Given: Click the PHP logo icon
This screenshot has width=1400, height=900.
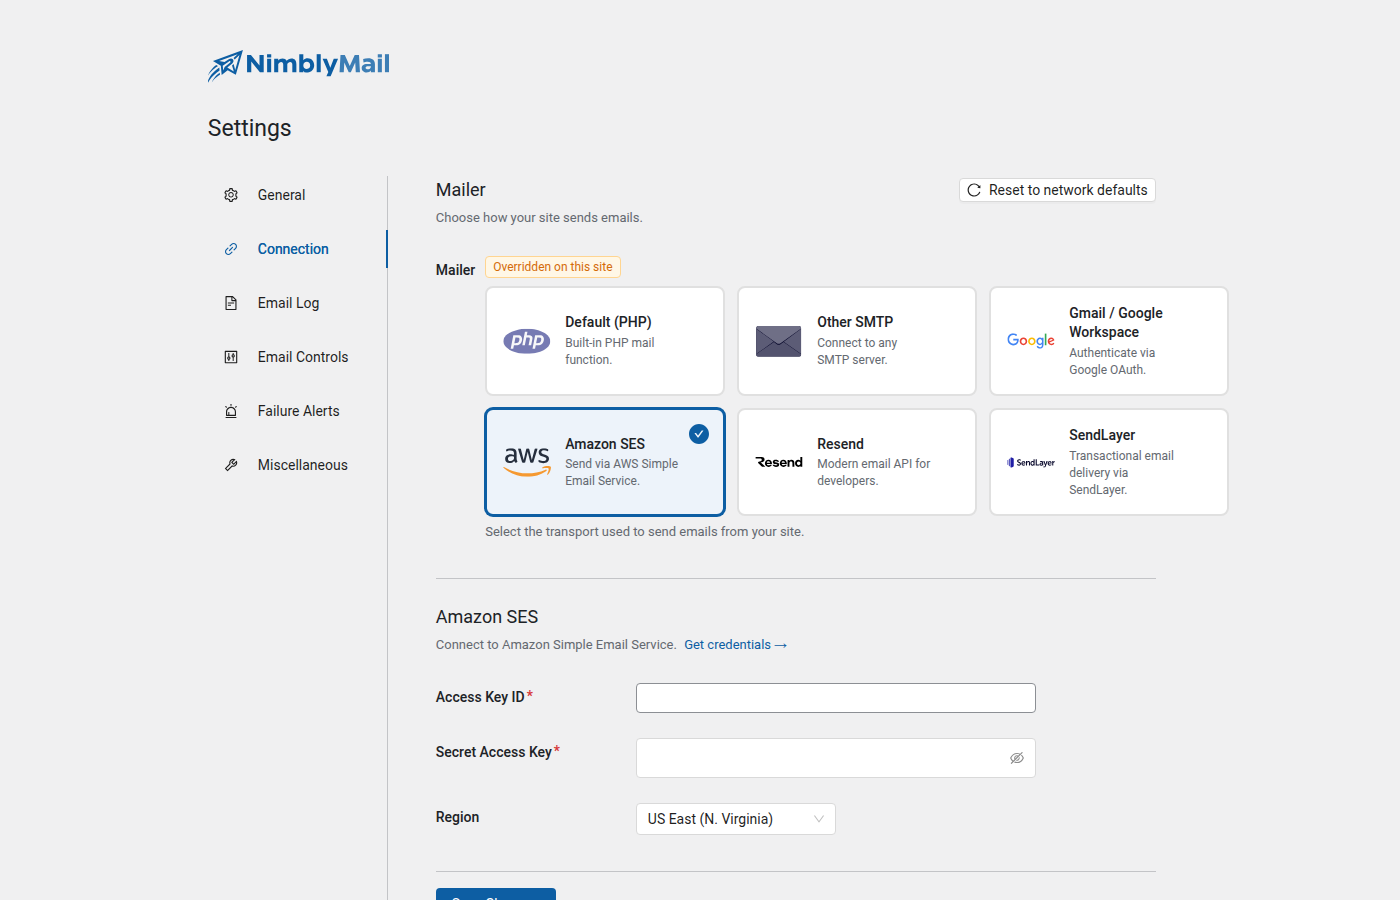Looking at the screenshot, I should (527, 341).
